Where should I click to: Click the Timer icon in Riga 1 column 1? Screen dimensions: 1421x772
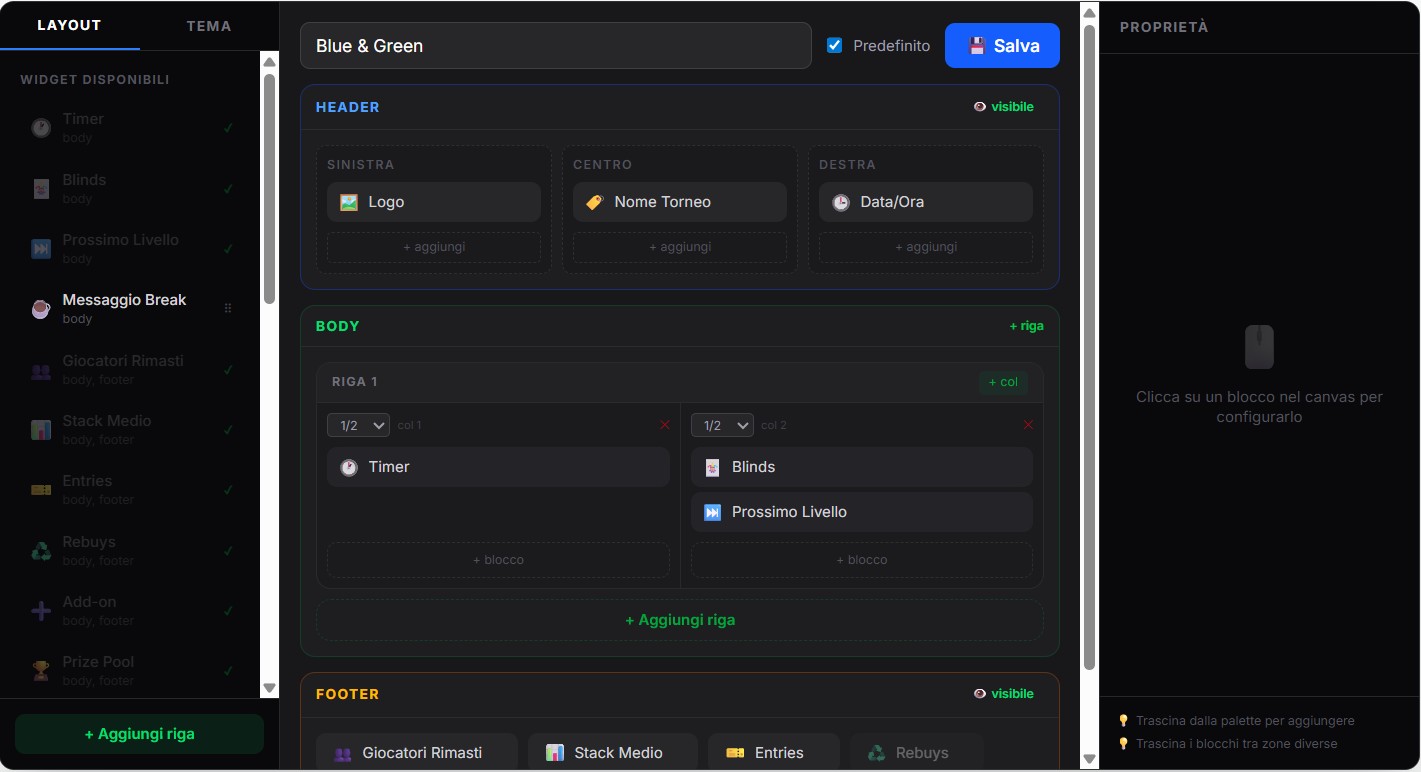tap(349, 467)
